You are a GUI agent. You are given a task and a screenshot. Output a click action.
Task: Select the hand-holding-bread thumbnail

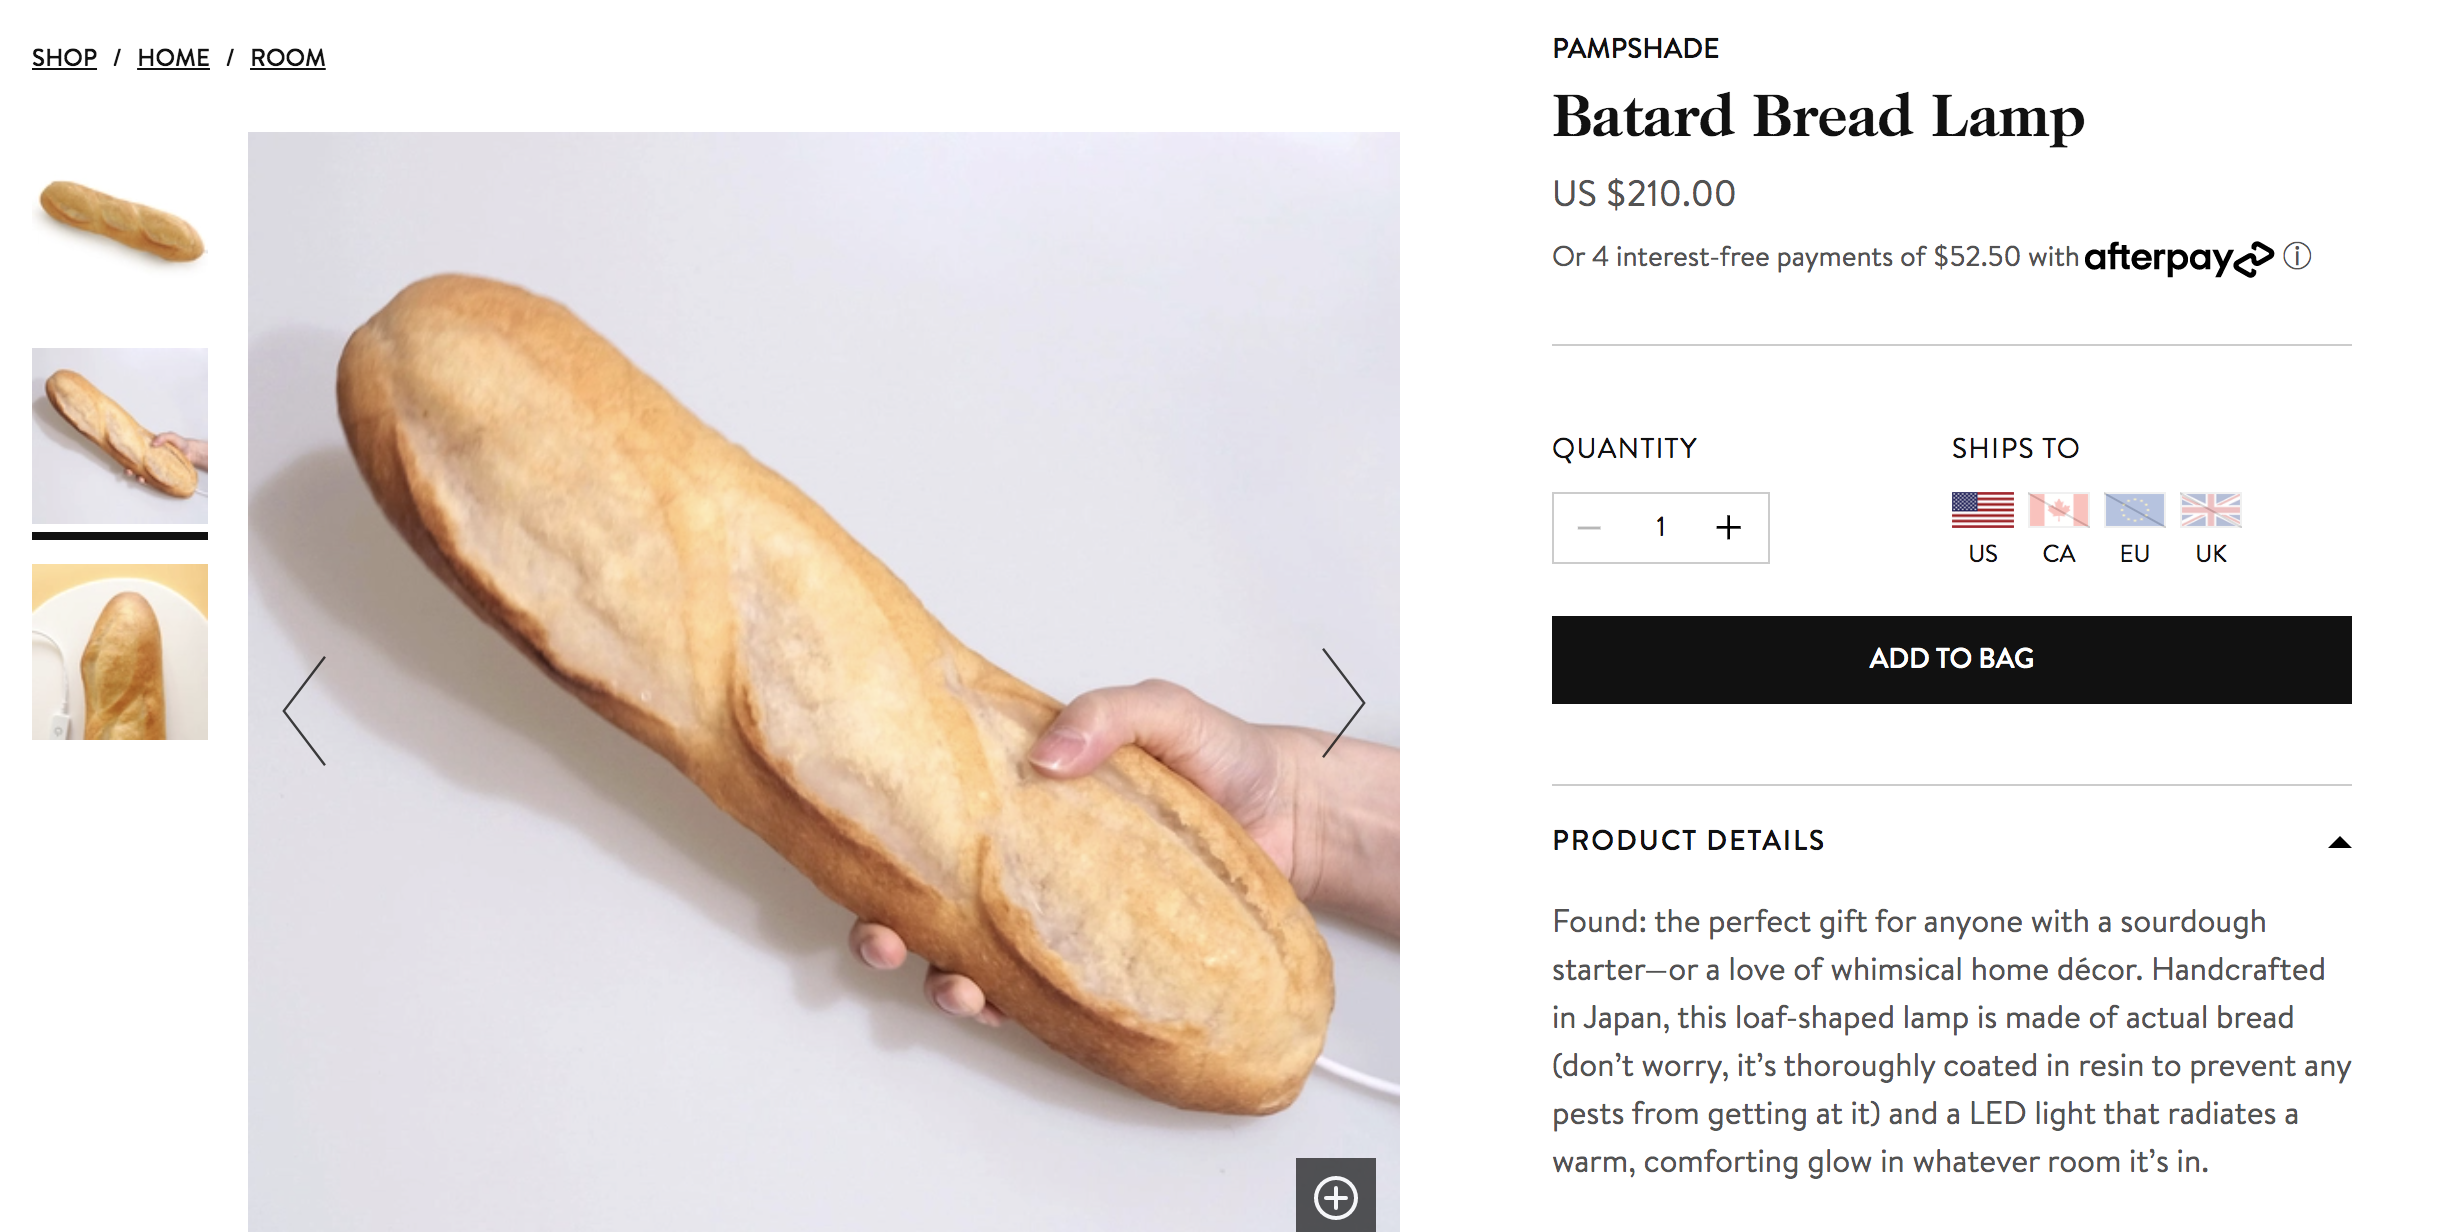120,436
